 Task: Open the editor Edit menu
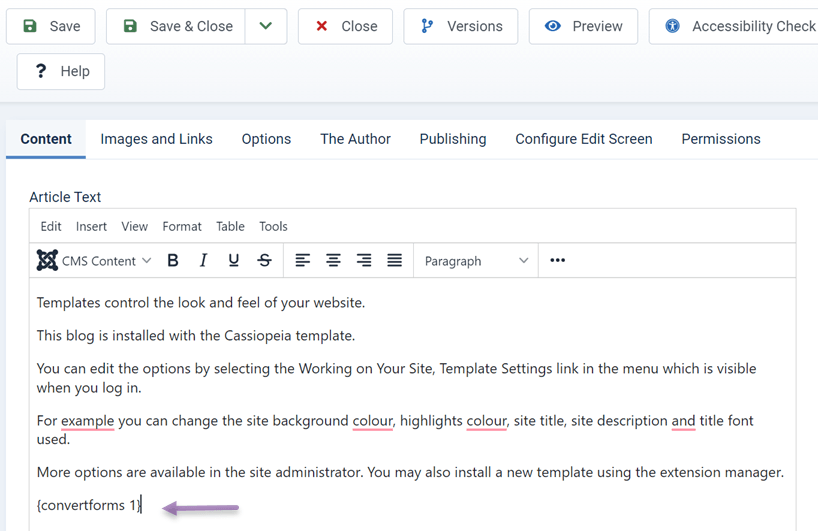51,226
